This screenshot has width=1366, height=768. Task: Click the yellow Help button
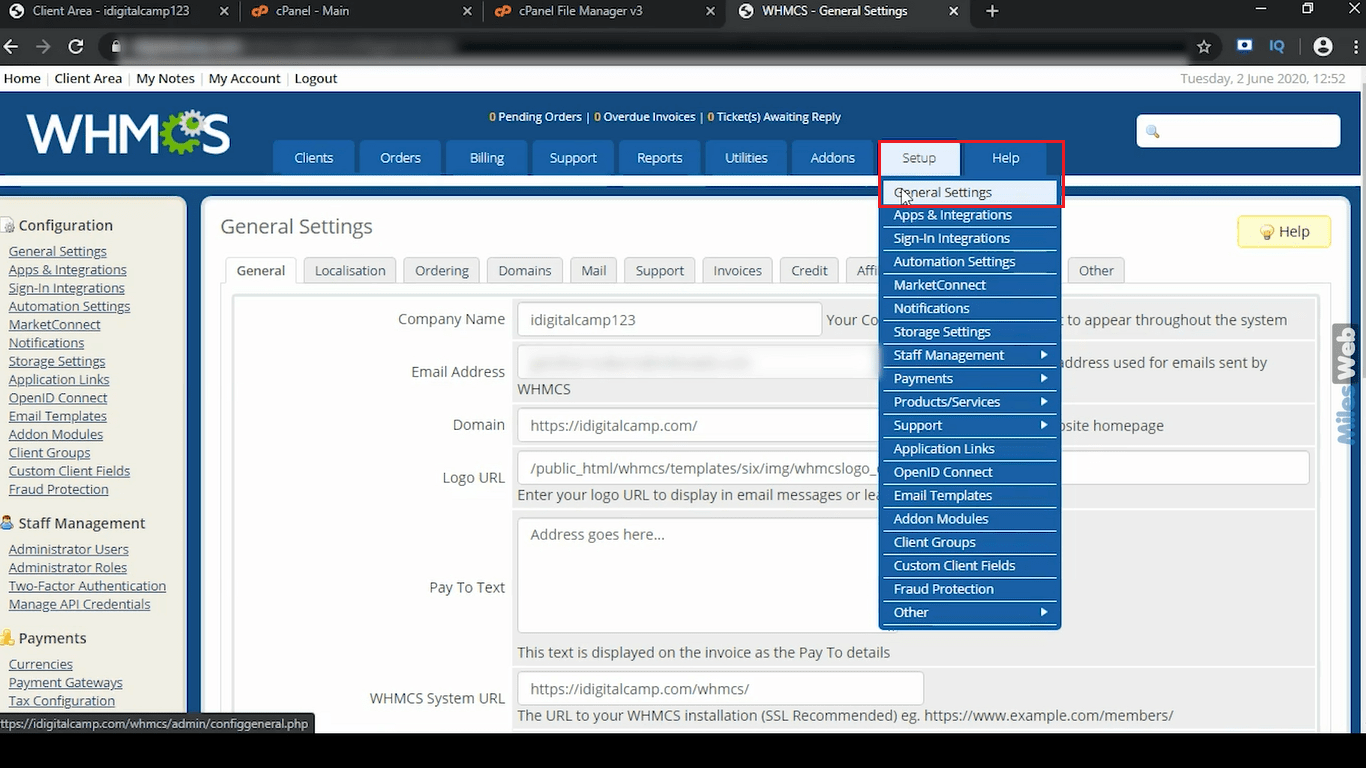click(x=1284, y=232)
